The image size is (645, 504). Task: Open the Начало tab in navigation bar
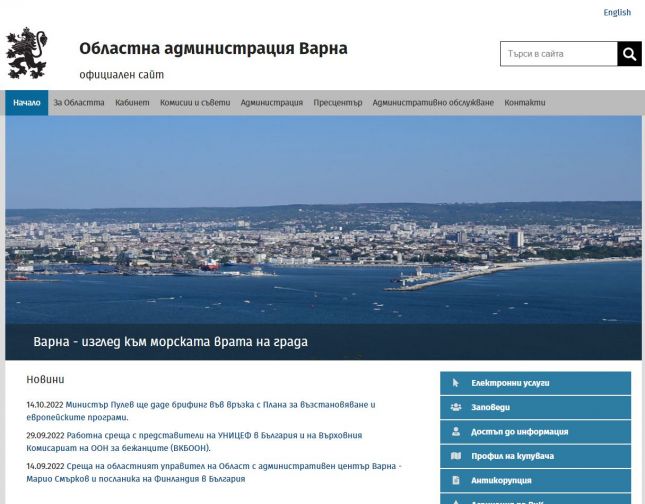point(26,103)
